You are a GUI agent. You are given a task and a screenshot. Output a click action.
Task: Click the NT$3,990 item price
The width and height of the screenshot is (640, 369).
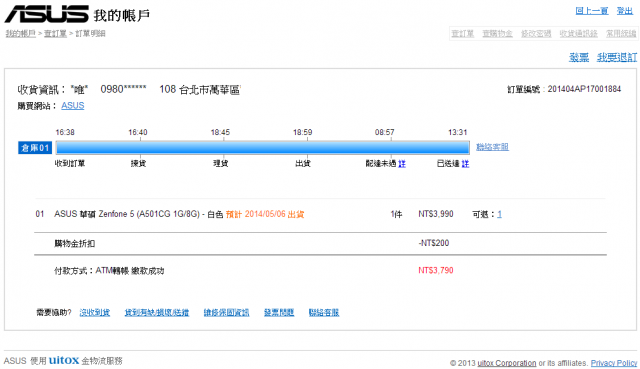click(436, 214)
